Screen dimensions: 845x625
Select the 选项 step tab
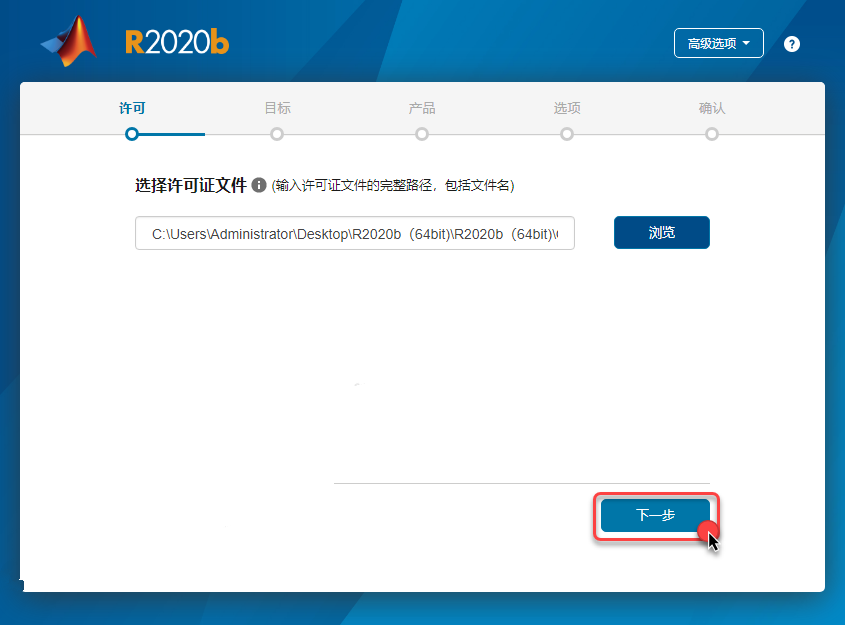567,108
